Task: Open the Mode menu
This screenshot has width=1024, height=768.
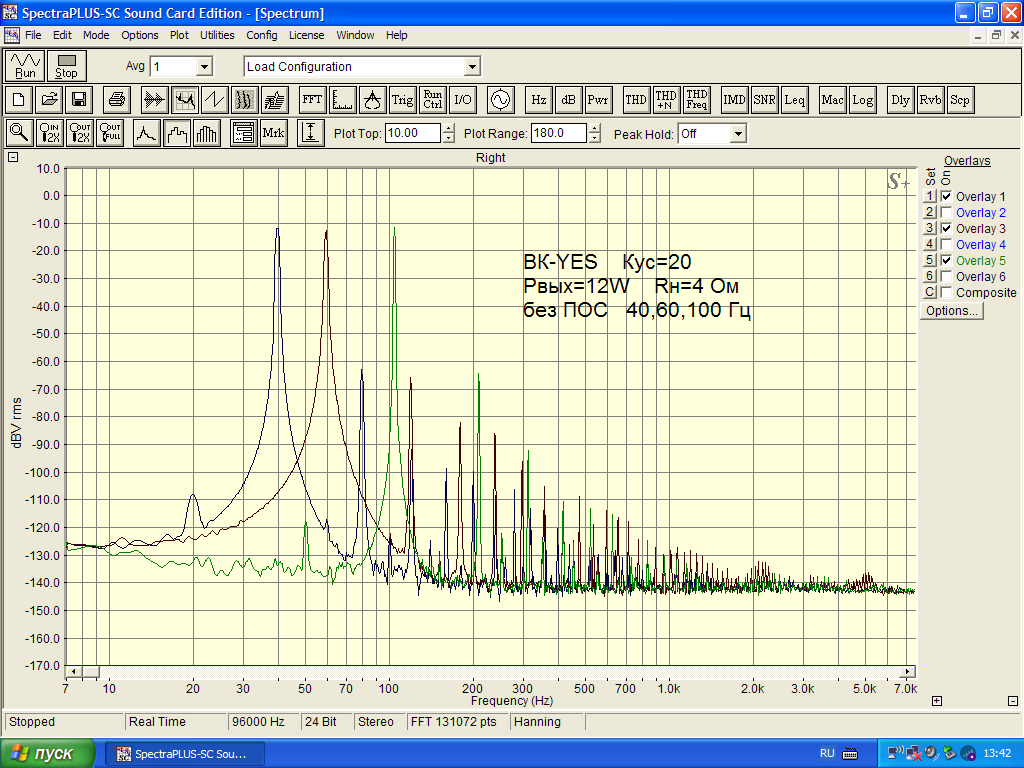Action: (96, 35)
